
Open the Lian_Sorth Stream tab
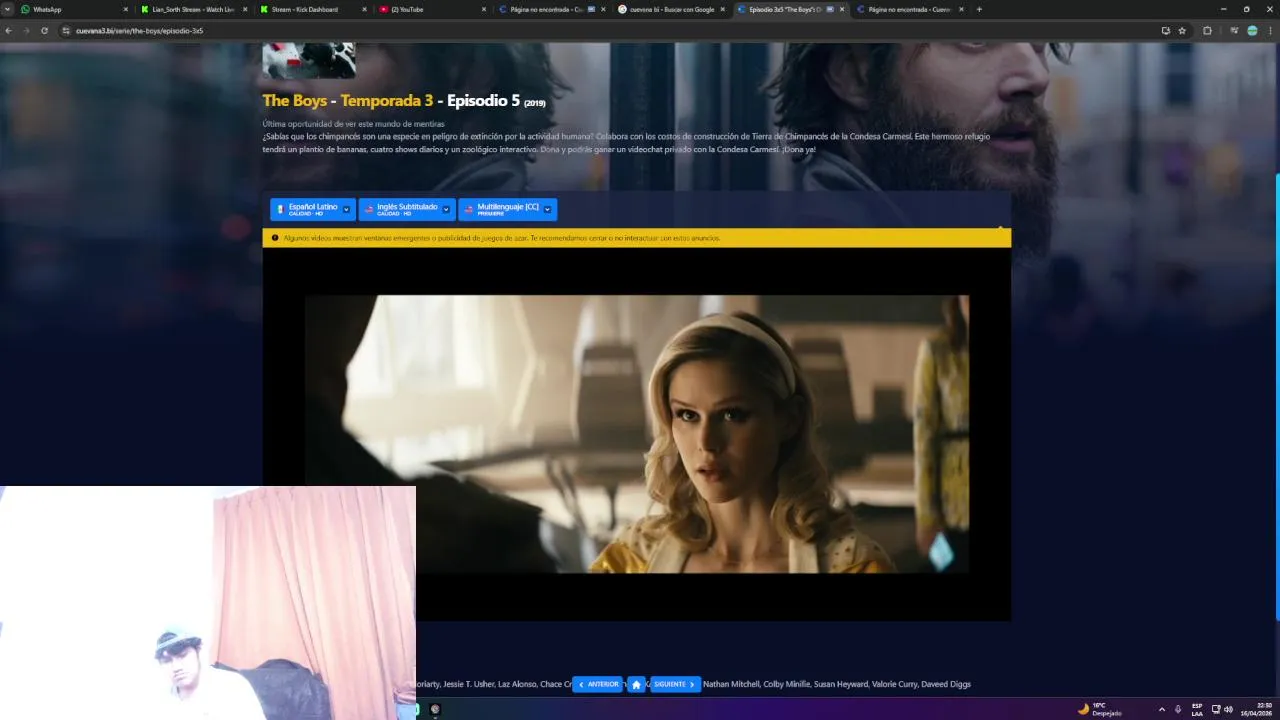pyautogui.click(x=194, y=9)
